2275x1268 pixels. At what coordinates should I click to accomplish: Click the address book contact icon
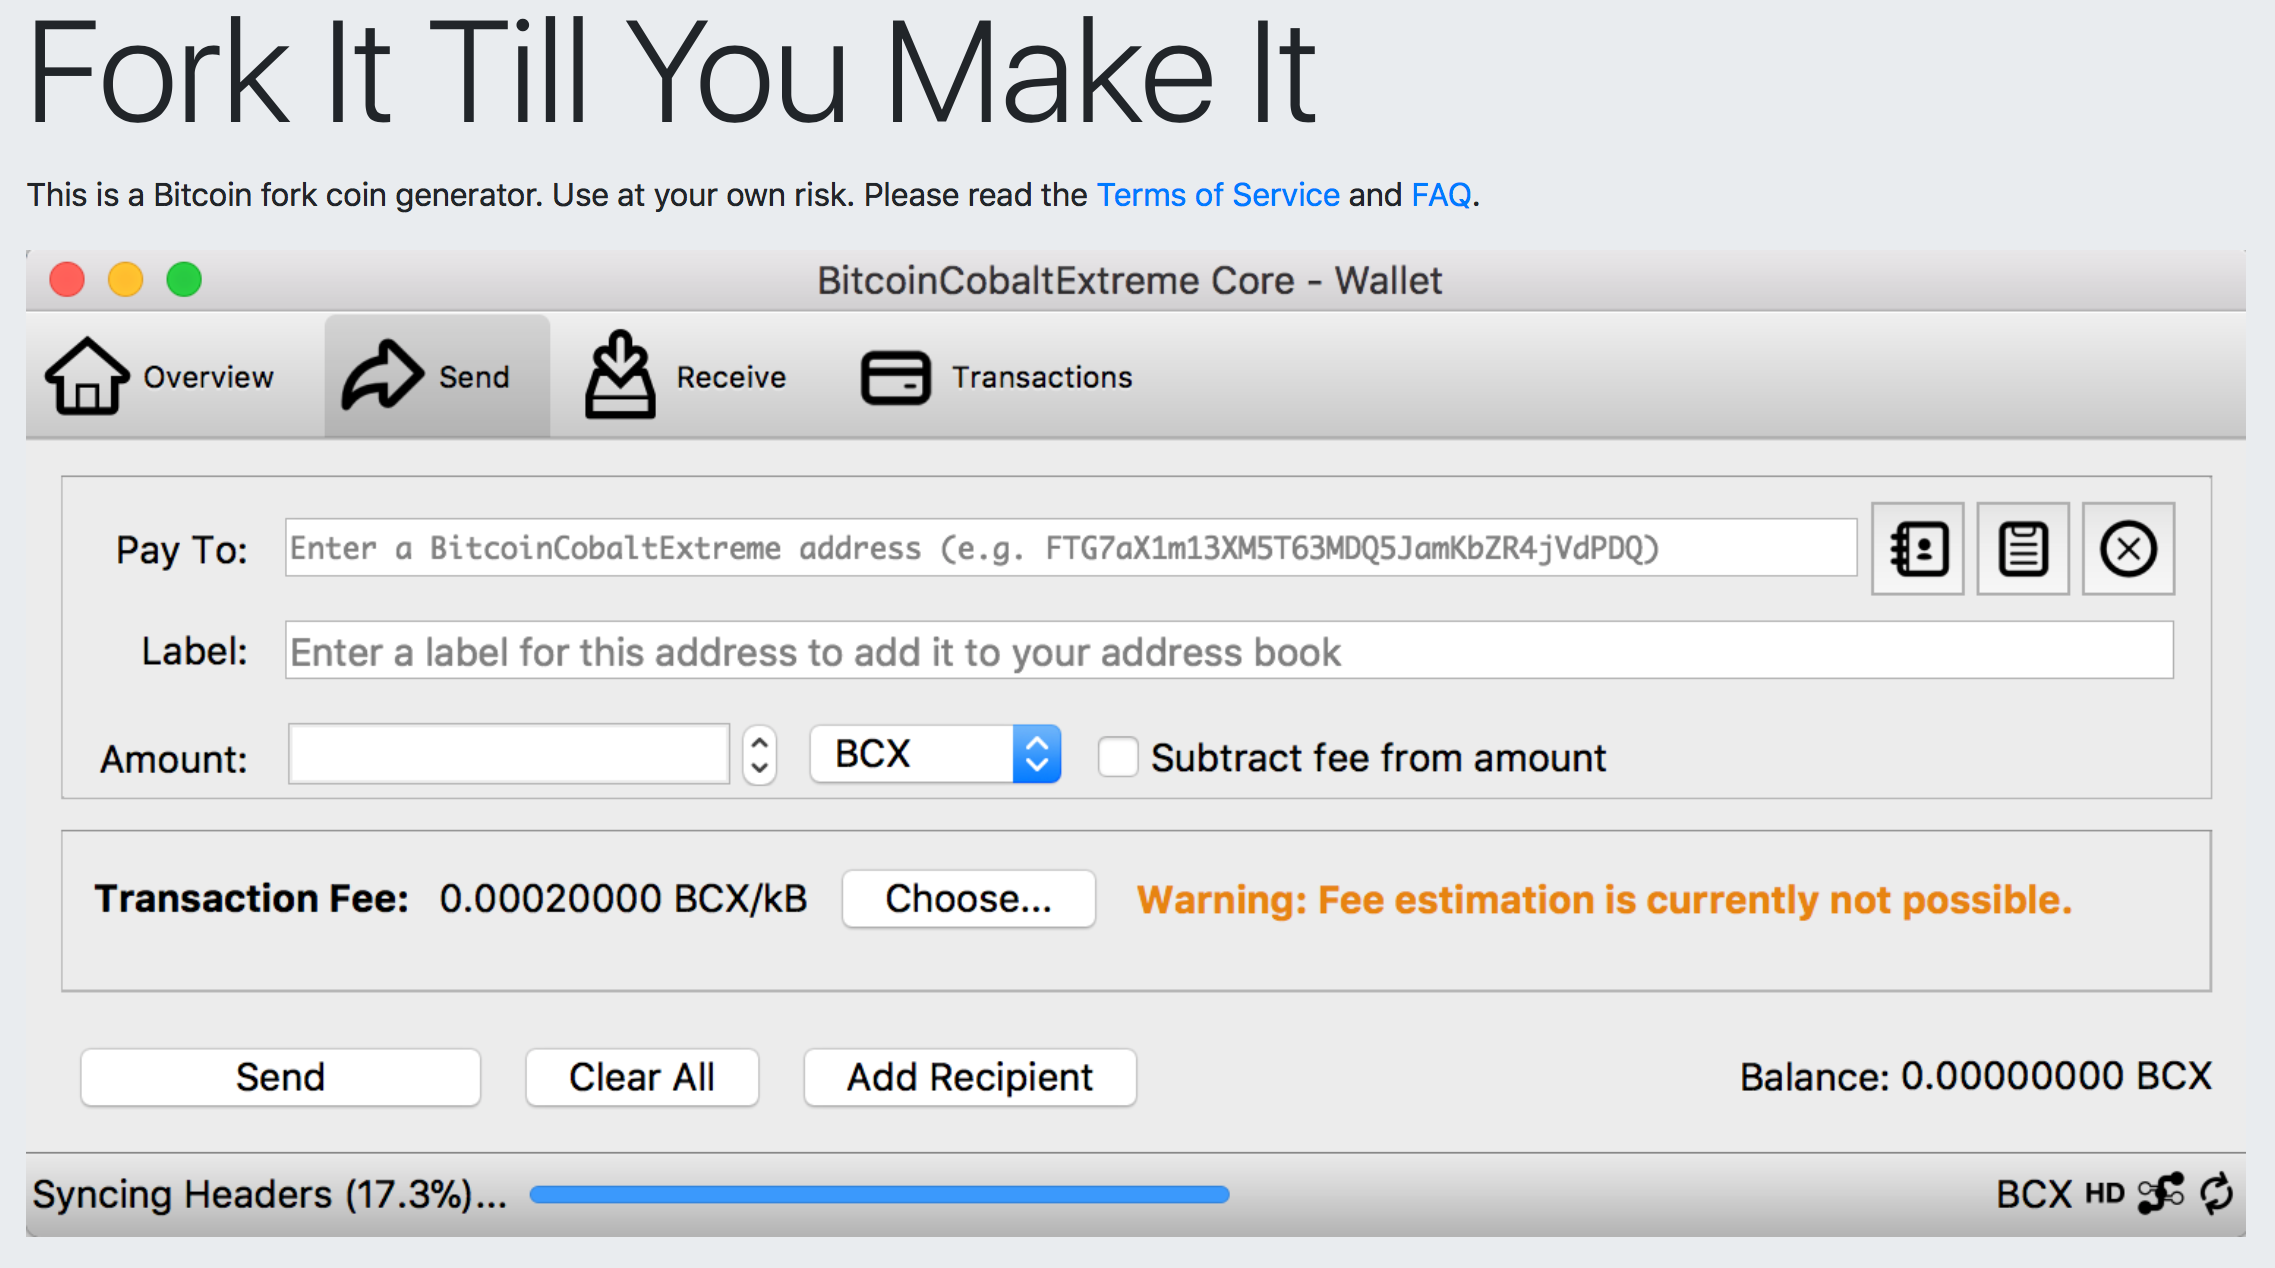[1916, 548]
